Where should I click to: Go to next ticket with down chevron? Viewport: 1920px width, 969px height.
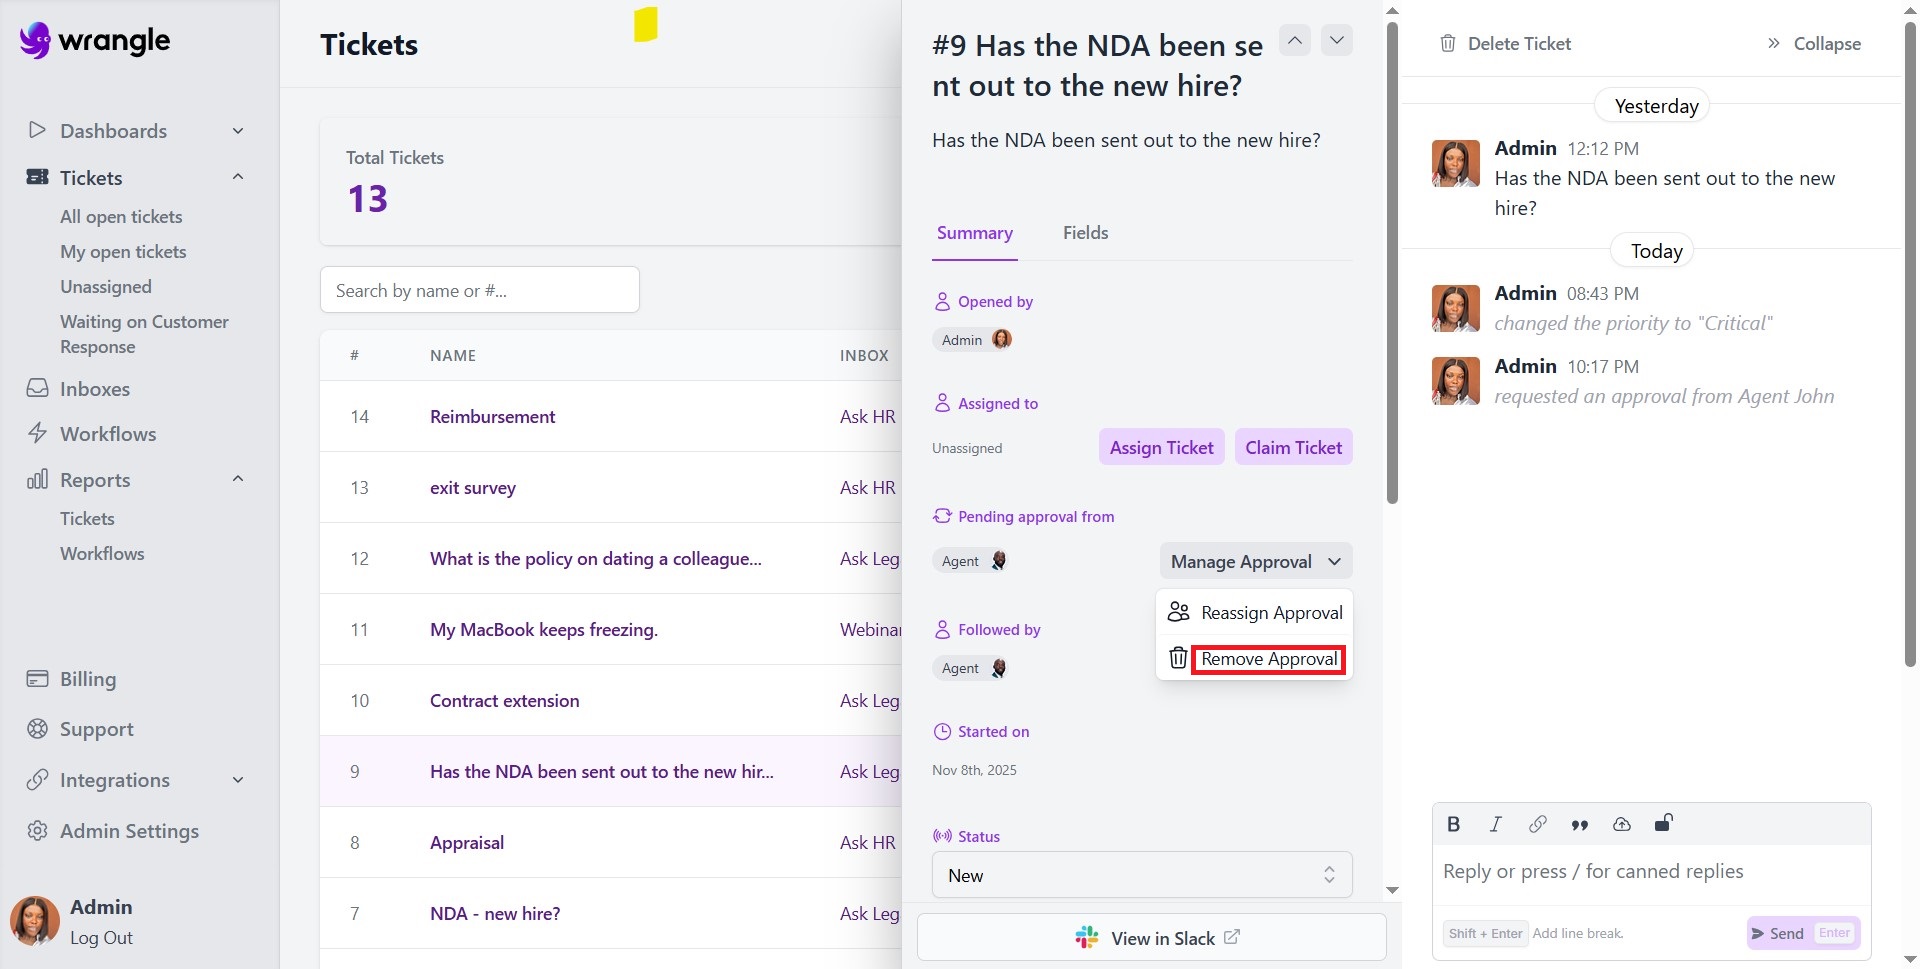pyautogui.click(x=1336, y=41)
